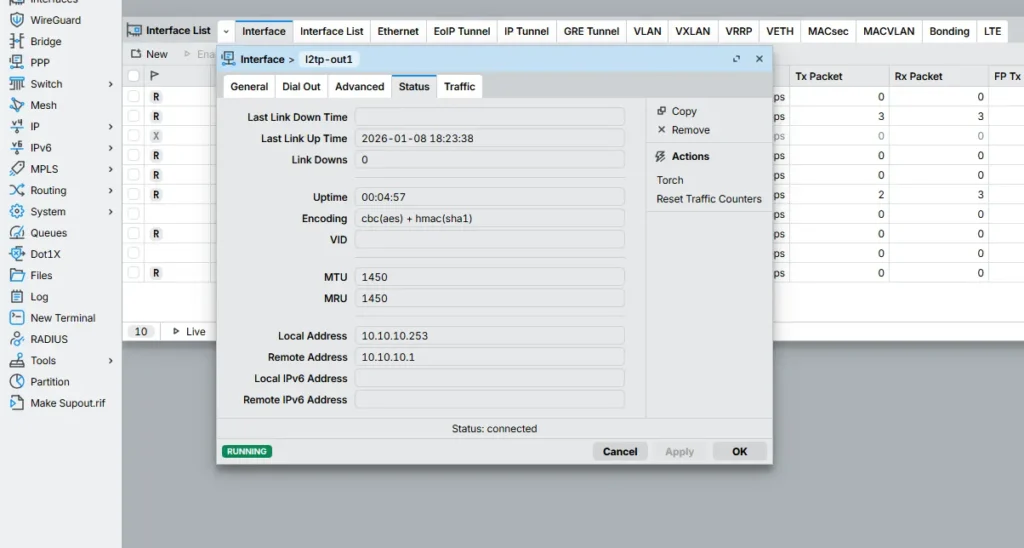Image resolution: width=1024 pixels, height=548 pixels.
Task: Check the last table row checkbox
Action: click(x=134, y=273)
